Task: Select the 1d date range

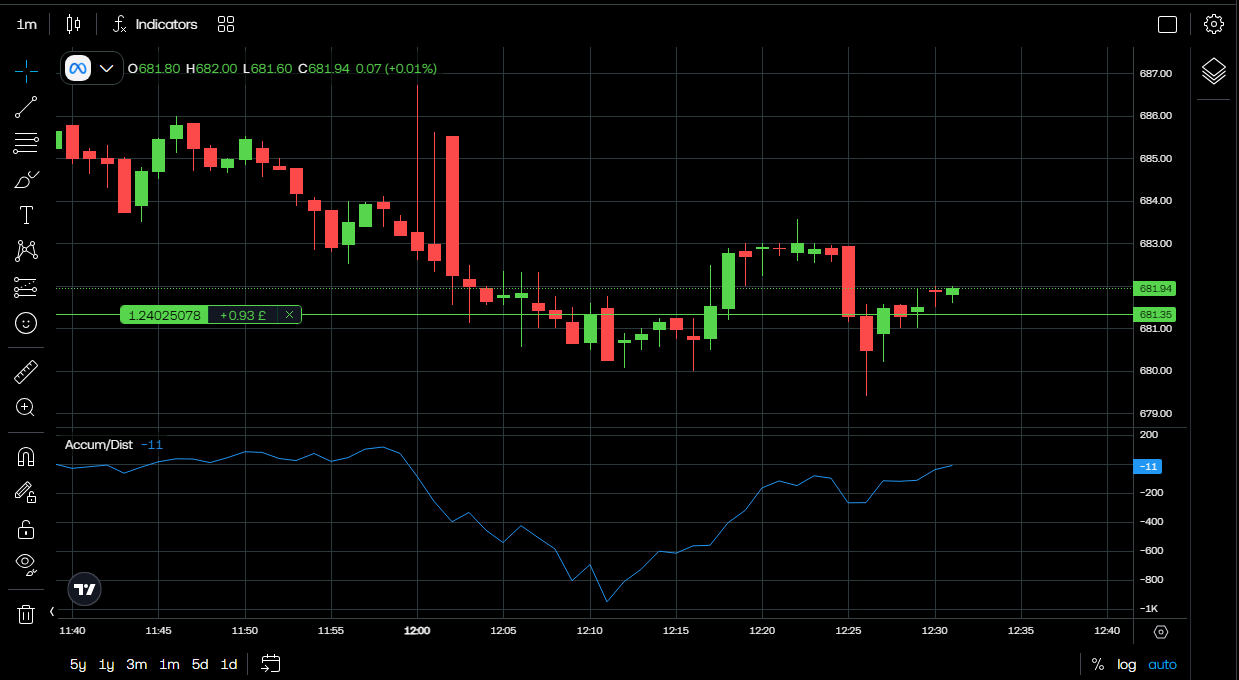Action: point(229,664)
